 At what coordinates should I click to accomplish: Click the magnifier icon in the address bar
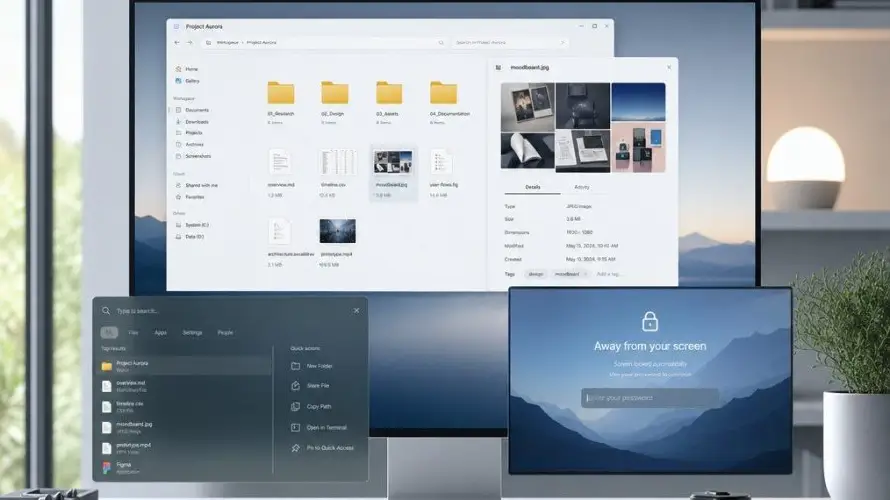click(441, 43)
